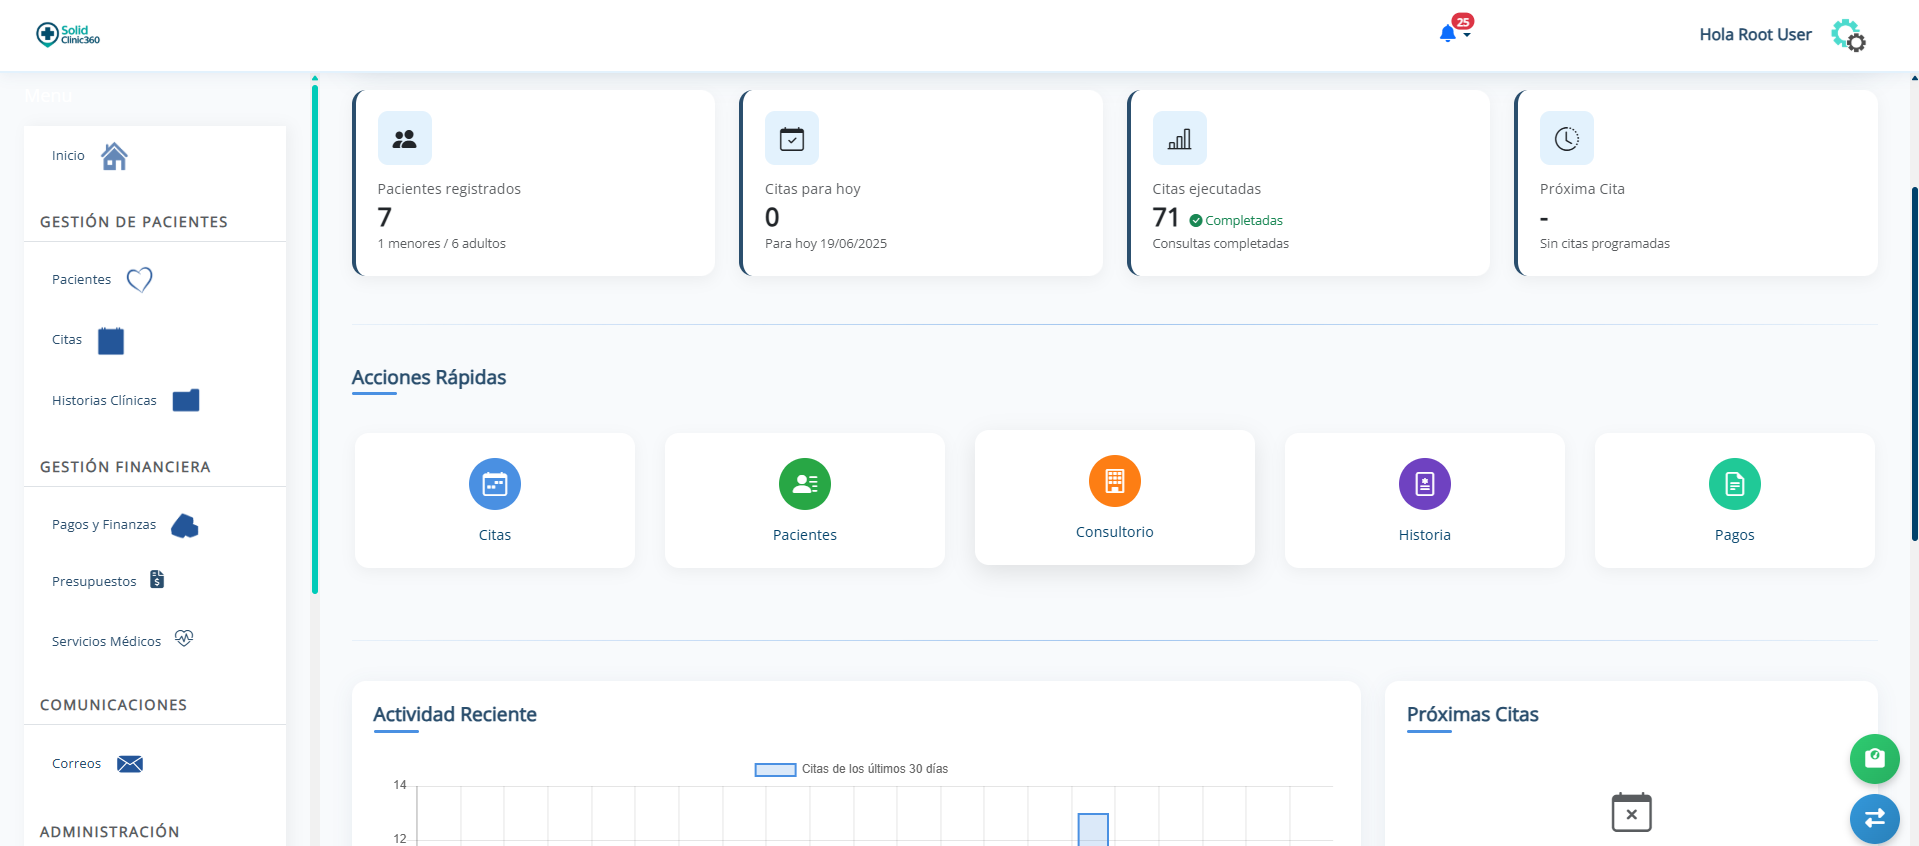Open the user settings gear icon
The image size is (1919, 846).
click(x=1848, y=35)
